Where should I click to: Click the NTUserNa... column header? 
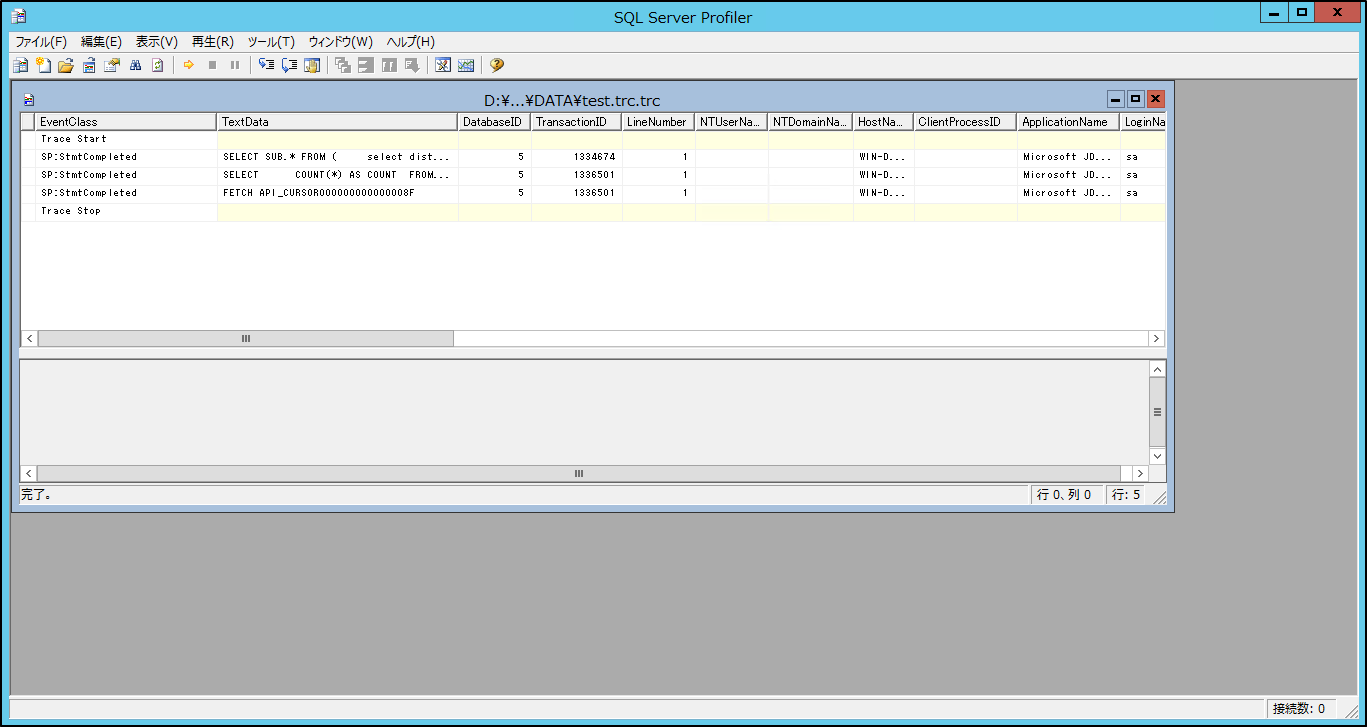(731, 122)
